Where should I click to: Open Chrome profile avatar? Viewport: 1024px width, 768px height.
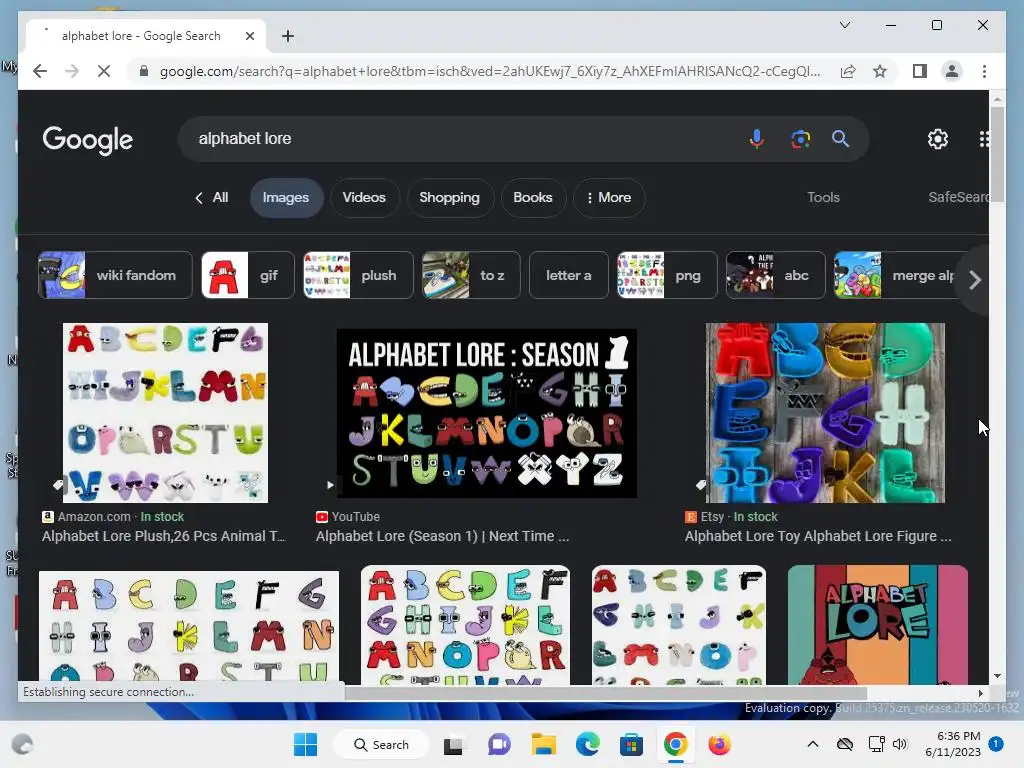952,71
